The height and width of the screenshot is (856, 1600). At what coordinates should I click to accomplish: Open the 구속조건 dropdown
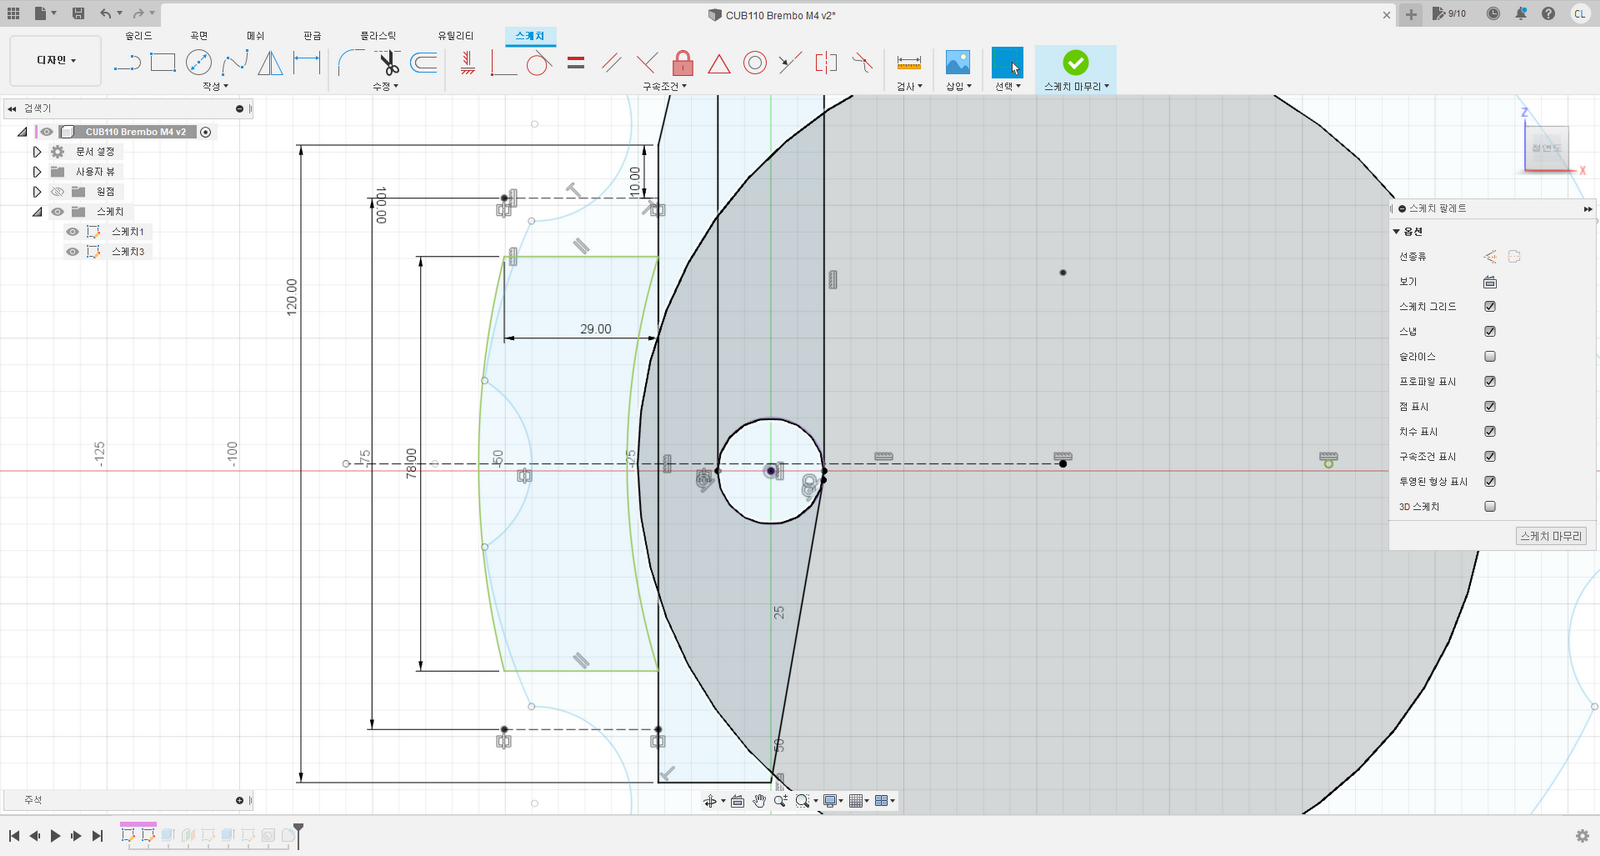click(664, 87)
